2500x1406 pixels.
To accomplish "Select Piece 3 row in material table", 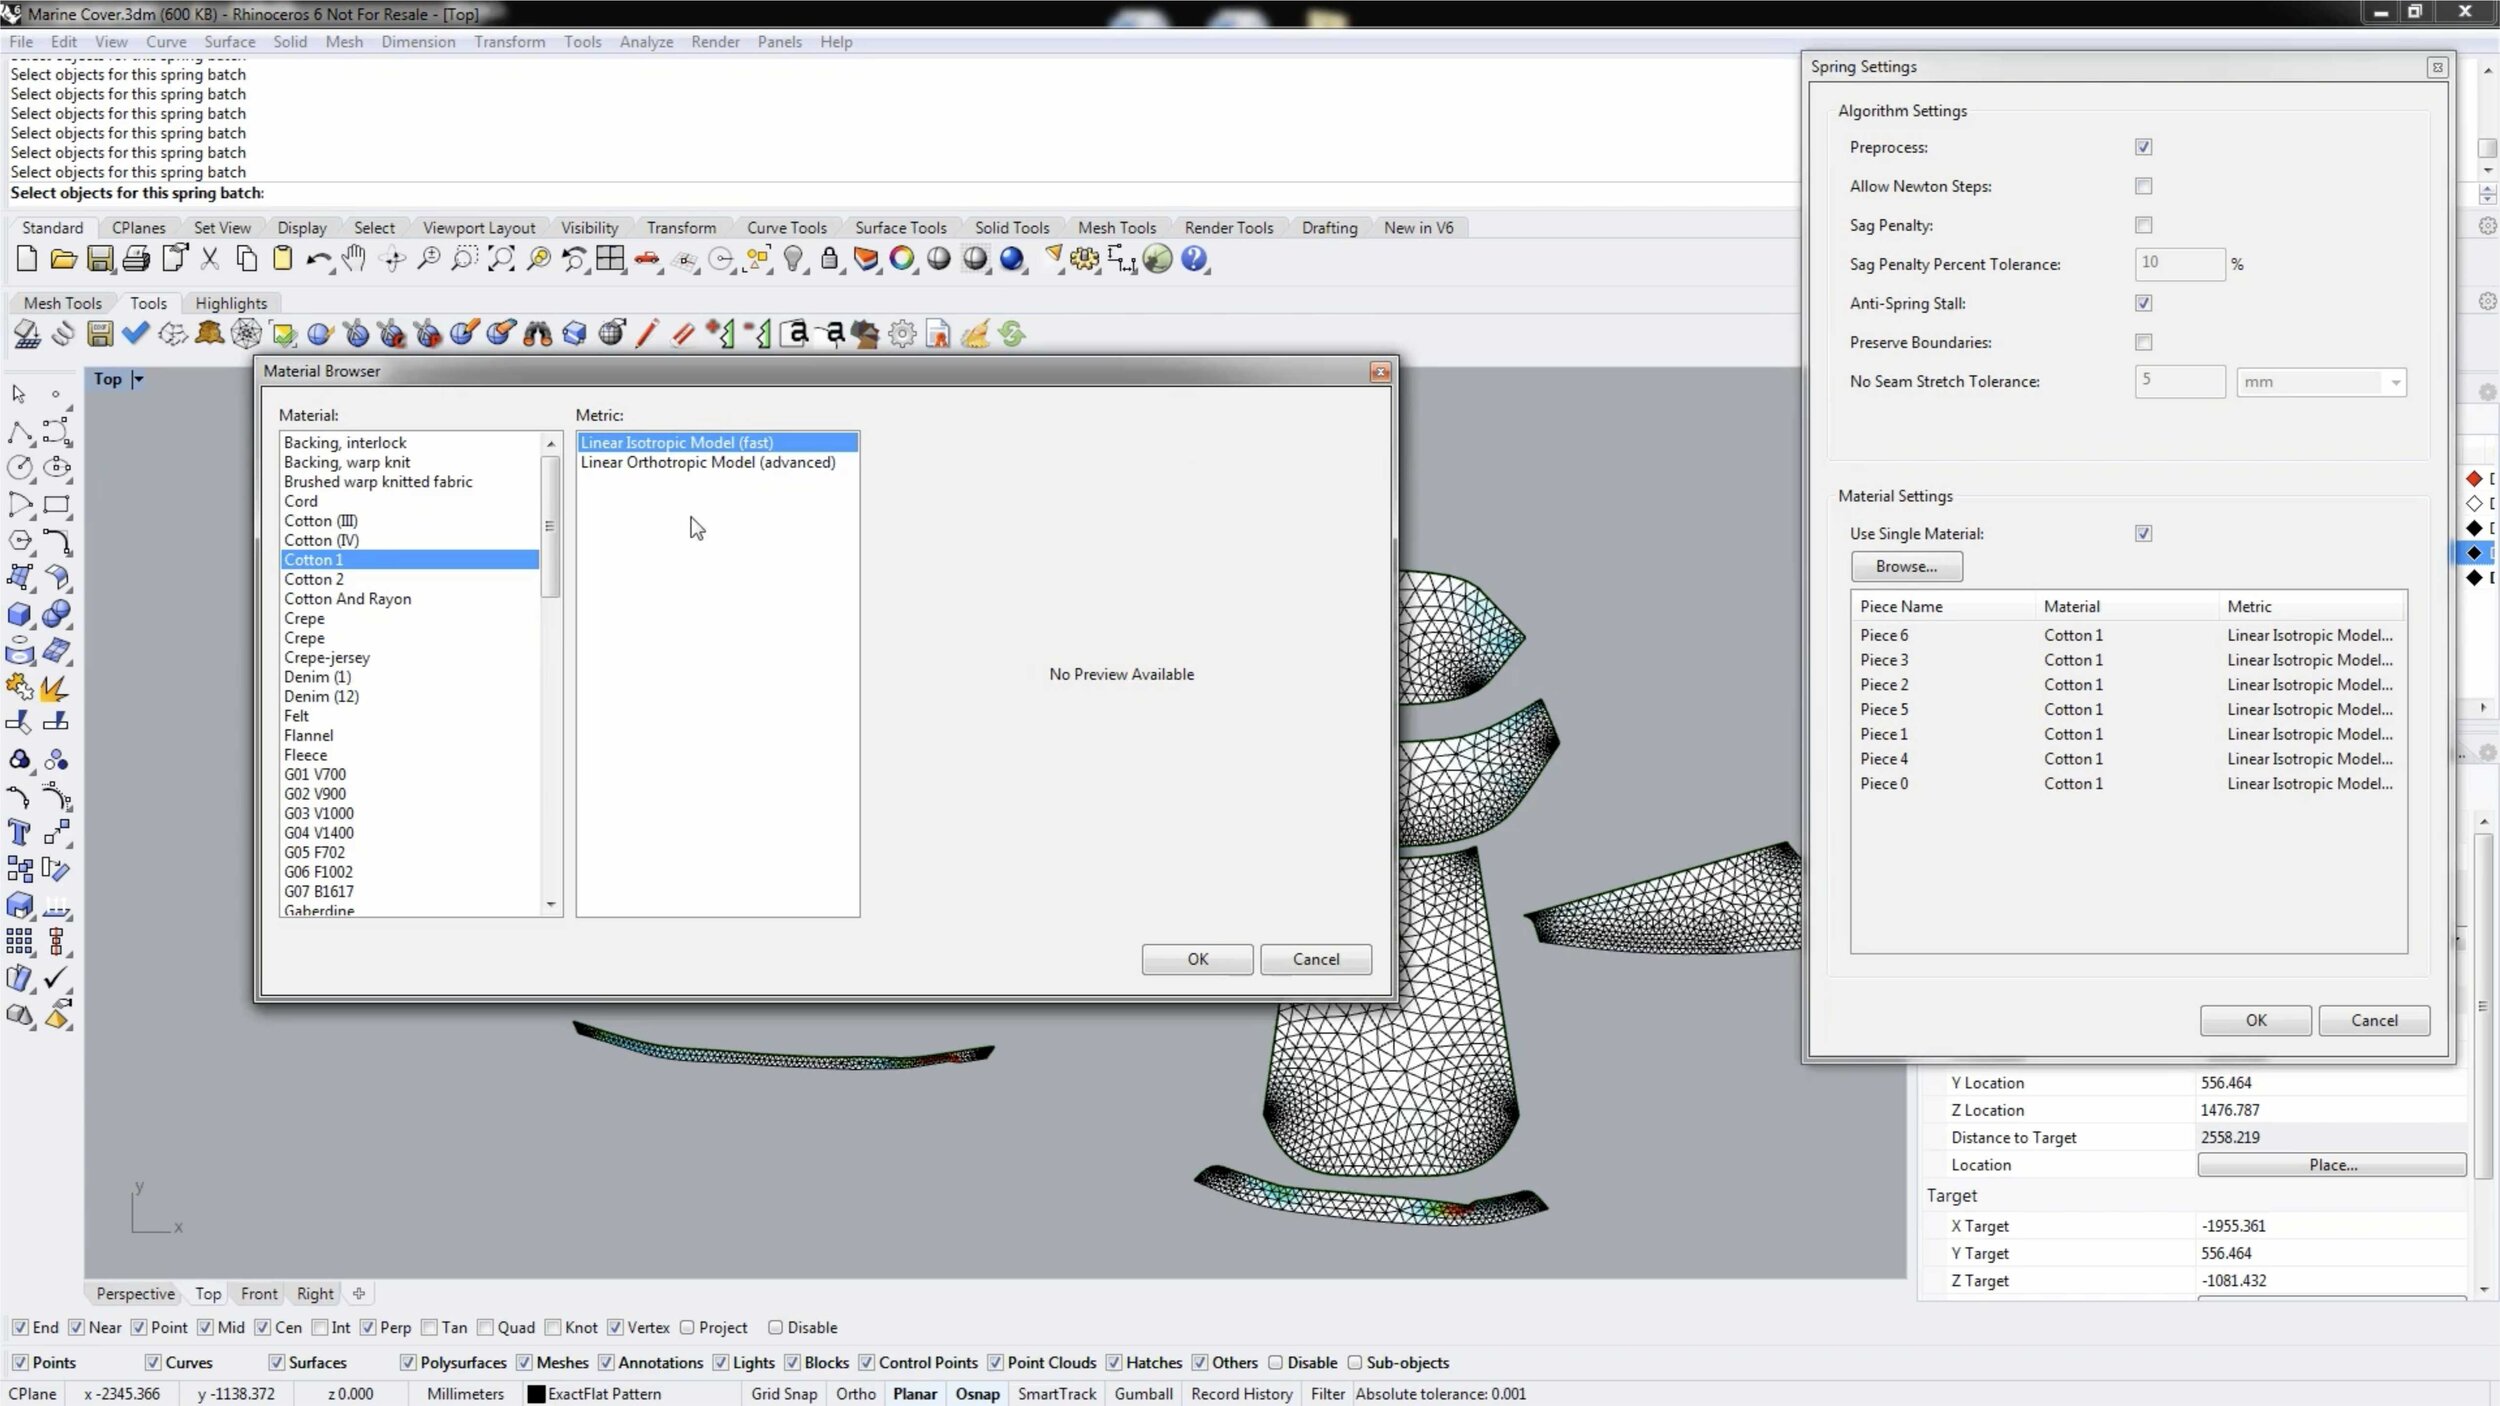I will coord(2127,660).
